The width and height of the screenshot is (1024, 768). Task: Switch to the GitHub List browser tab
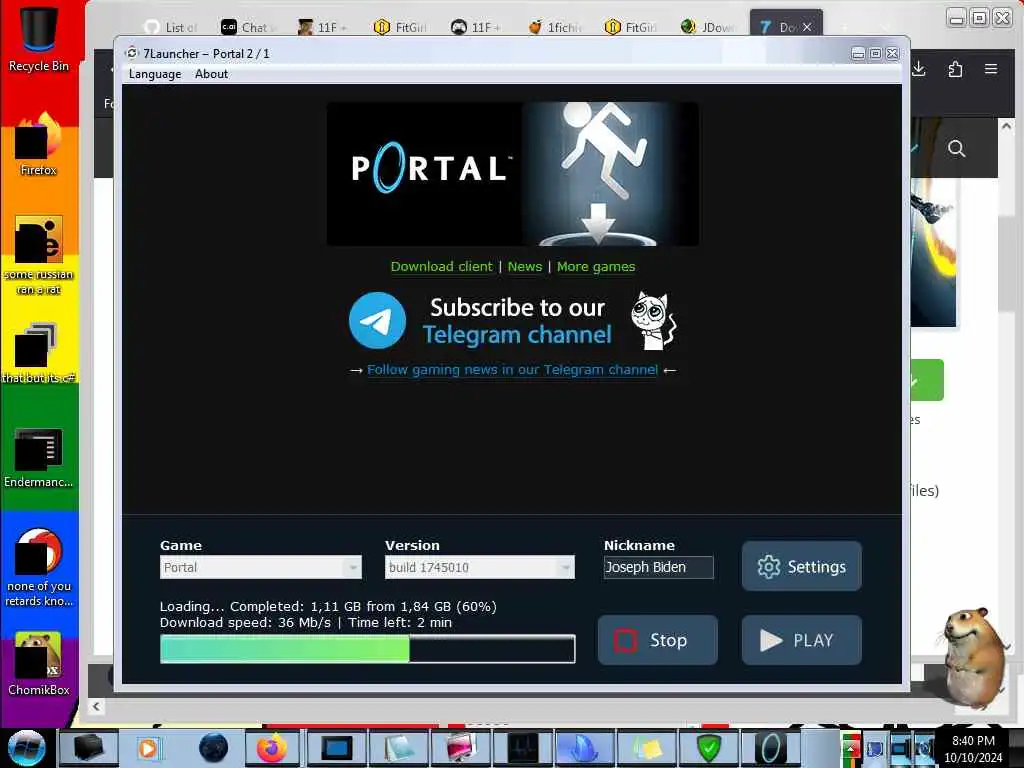pyautogui.click(x=170, y=27)
